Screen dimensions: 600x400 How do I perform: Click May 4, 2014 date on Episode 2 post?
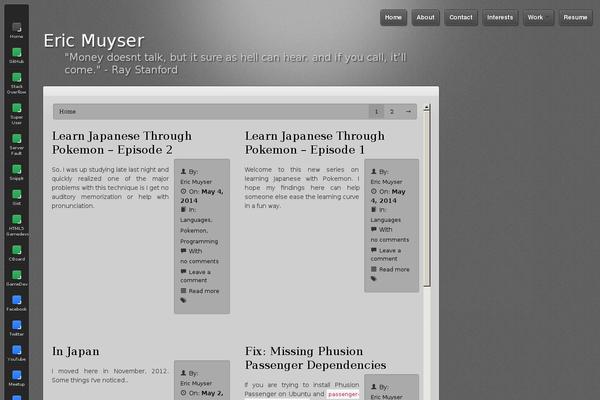coord(202,196)
